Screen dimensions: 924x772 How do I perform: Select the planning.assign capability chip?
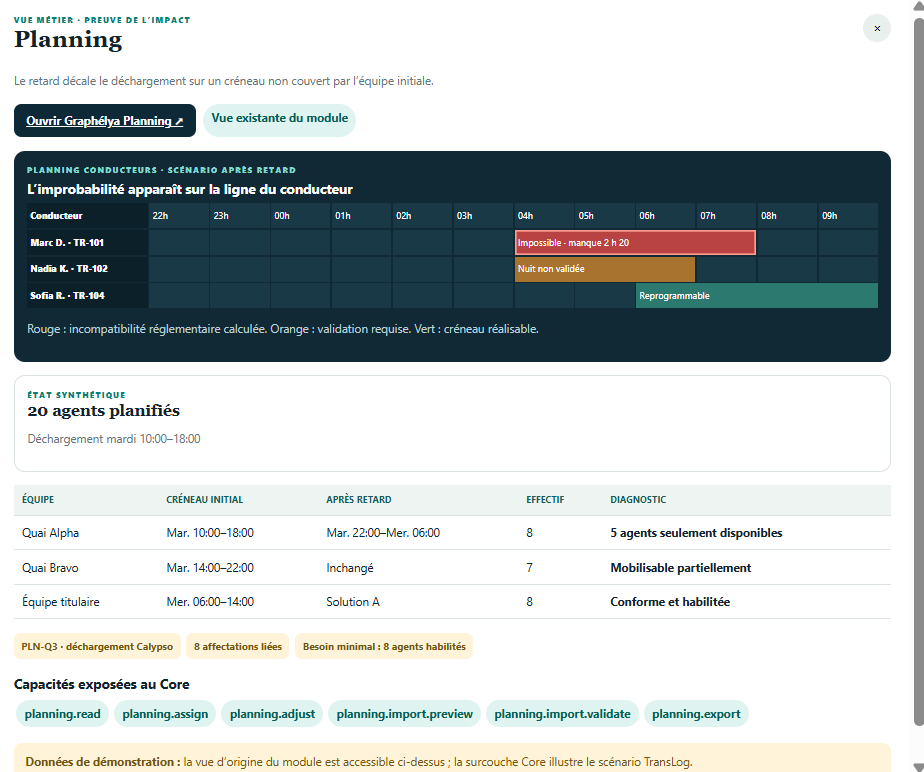click(165, 714)
